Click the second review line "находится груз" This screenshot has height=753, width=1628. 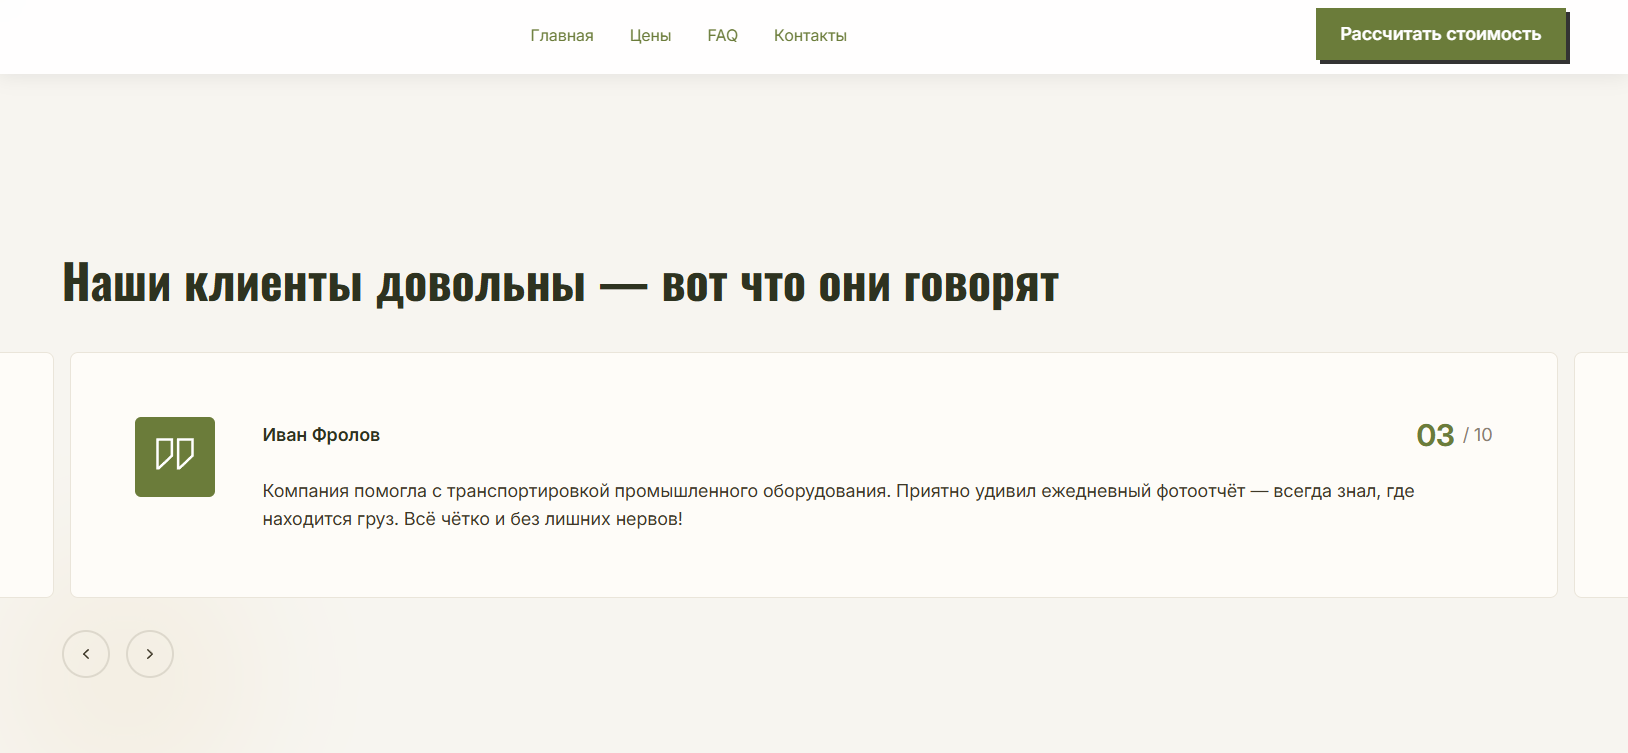[x=472, y=519]
